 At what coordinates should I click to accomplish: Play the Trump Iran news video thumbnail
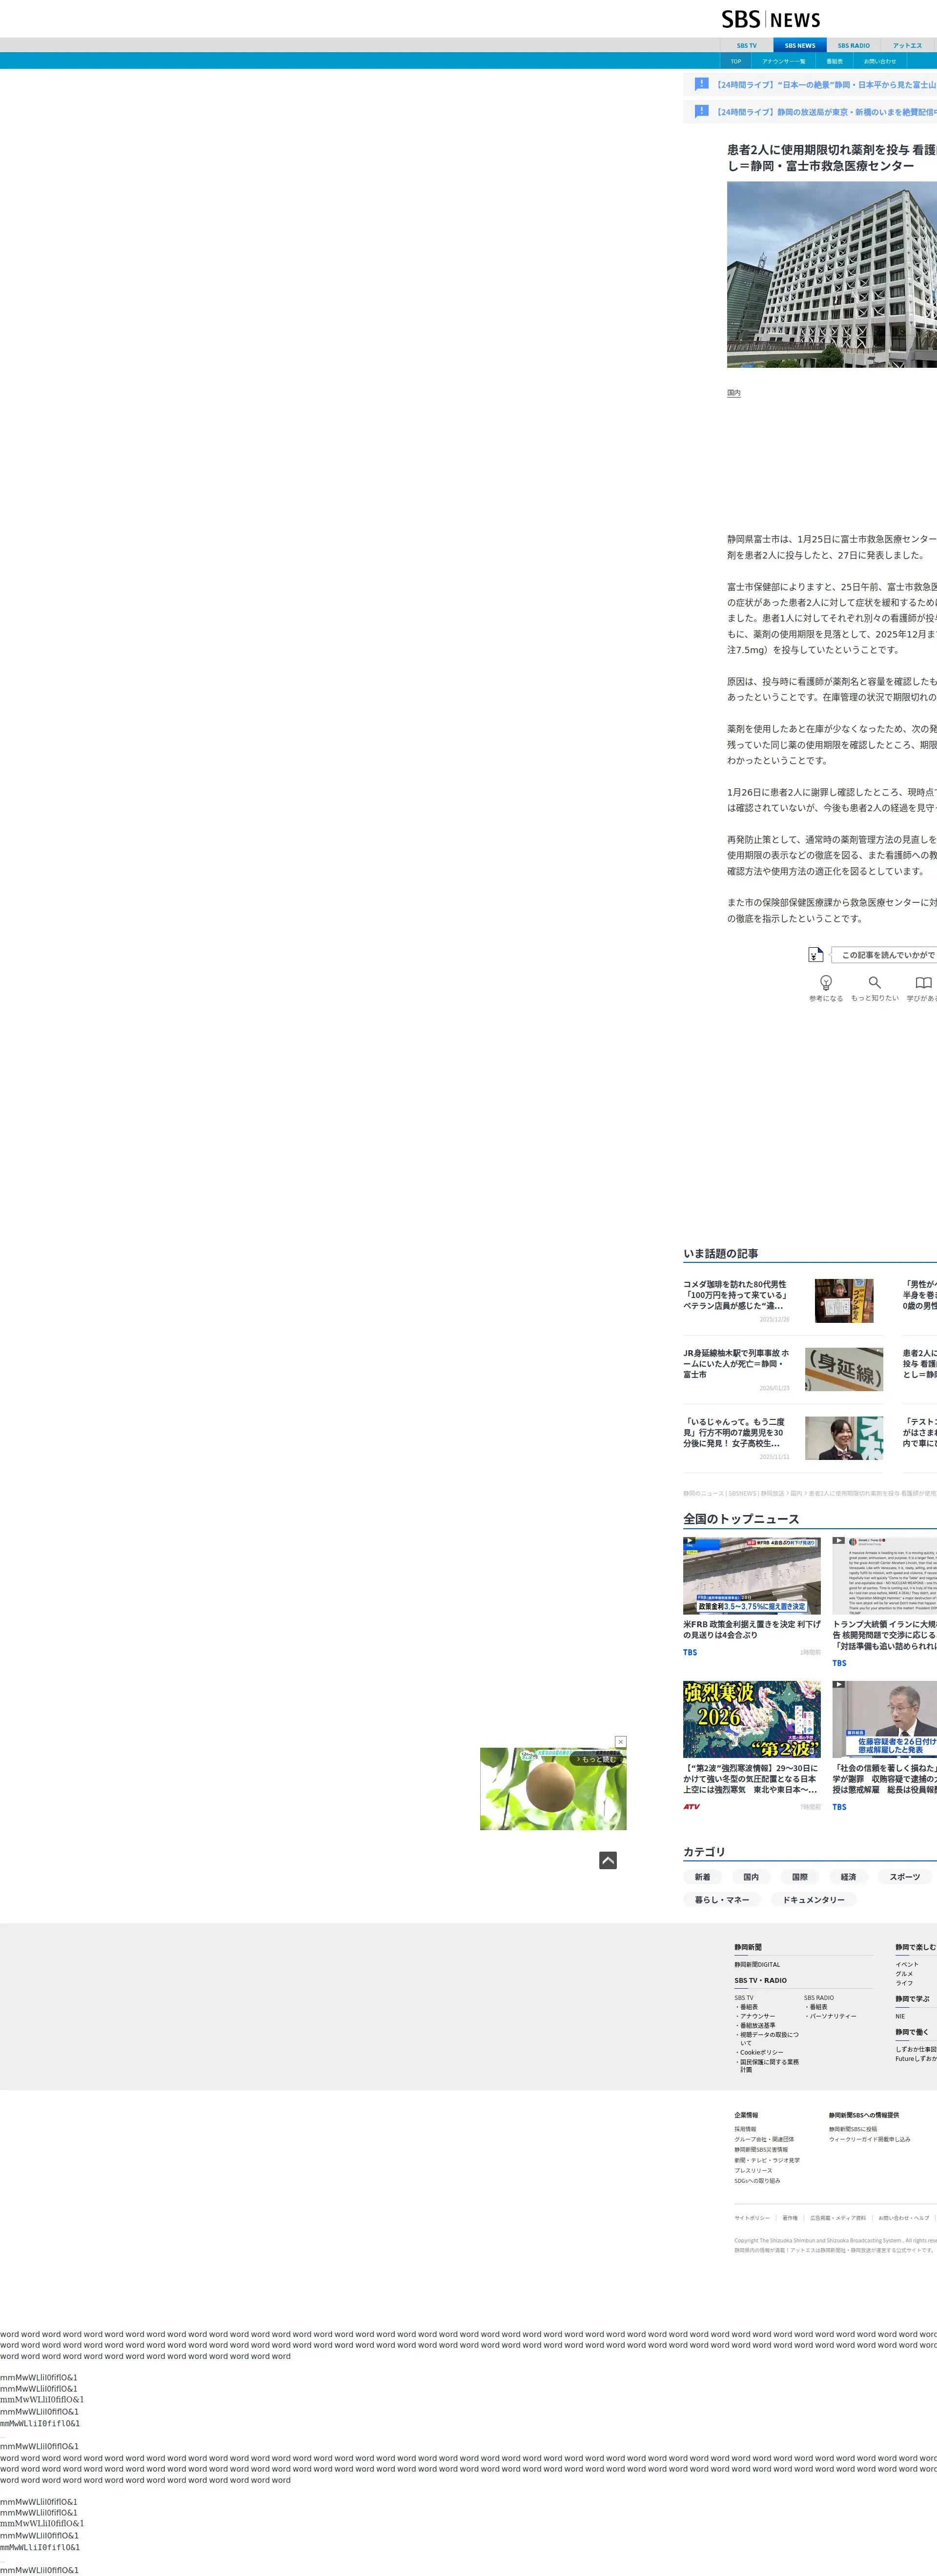[x=885, y=1577]
